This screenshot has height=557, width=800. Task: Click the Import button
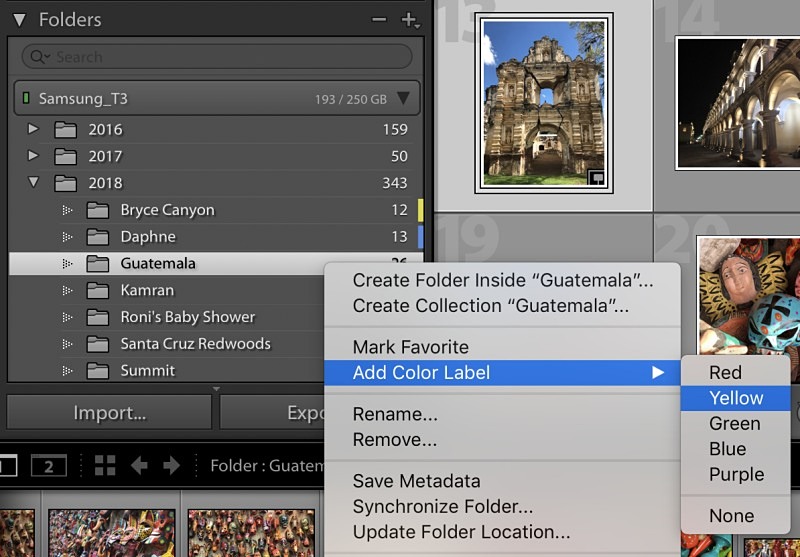(x=109, y=412)
